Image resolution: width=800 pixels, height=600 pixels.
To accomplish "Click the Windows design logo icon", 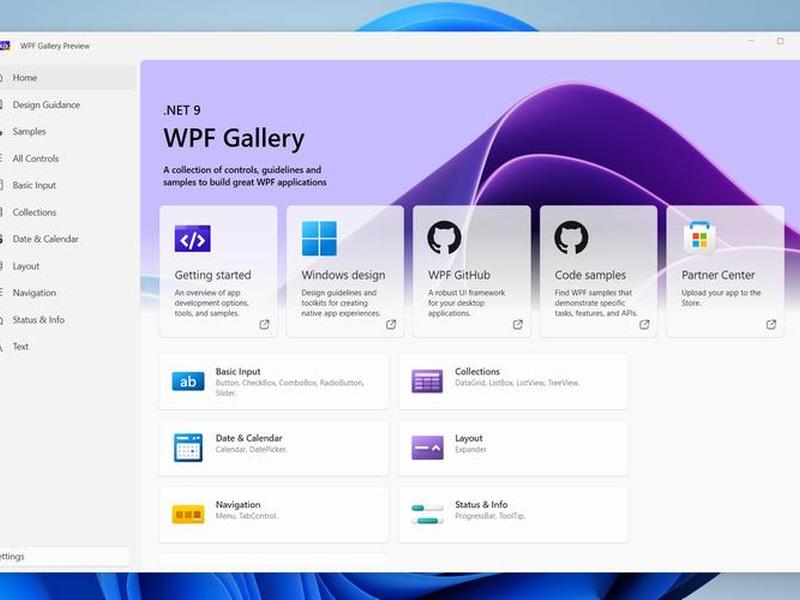I will pos(319,238).
